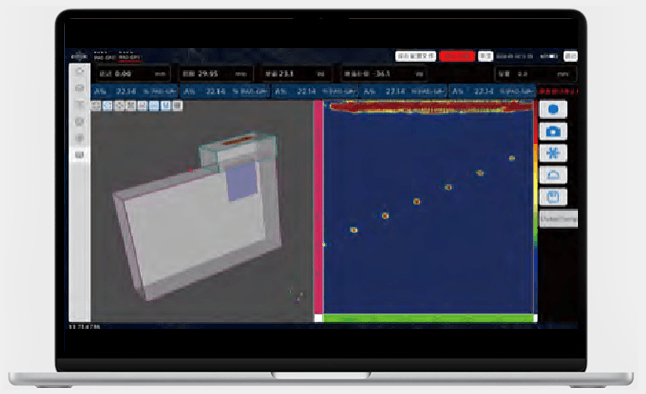This screenshot has width=646, height=394.
Task: Select the highlighted bottom icon in left sidebar
Action: pyautogui.click(x=80, y=155)
